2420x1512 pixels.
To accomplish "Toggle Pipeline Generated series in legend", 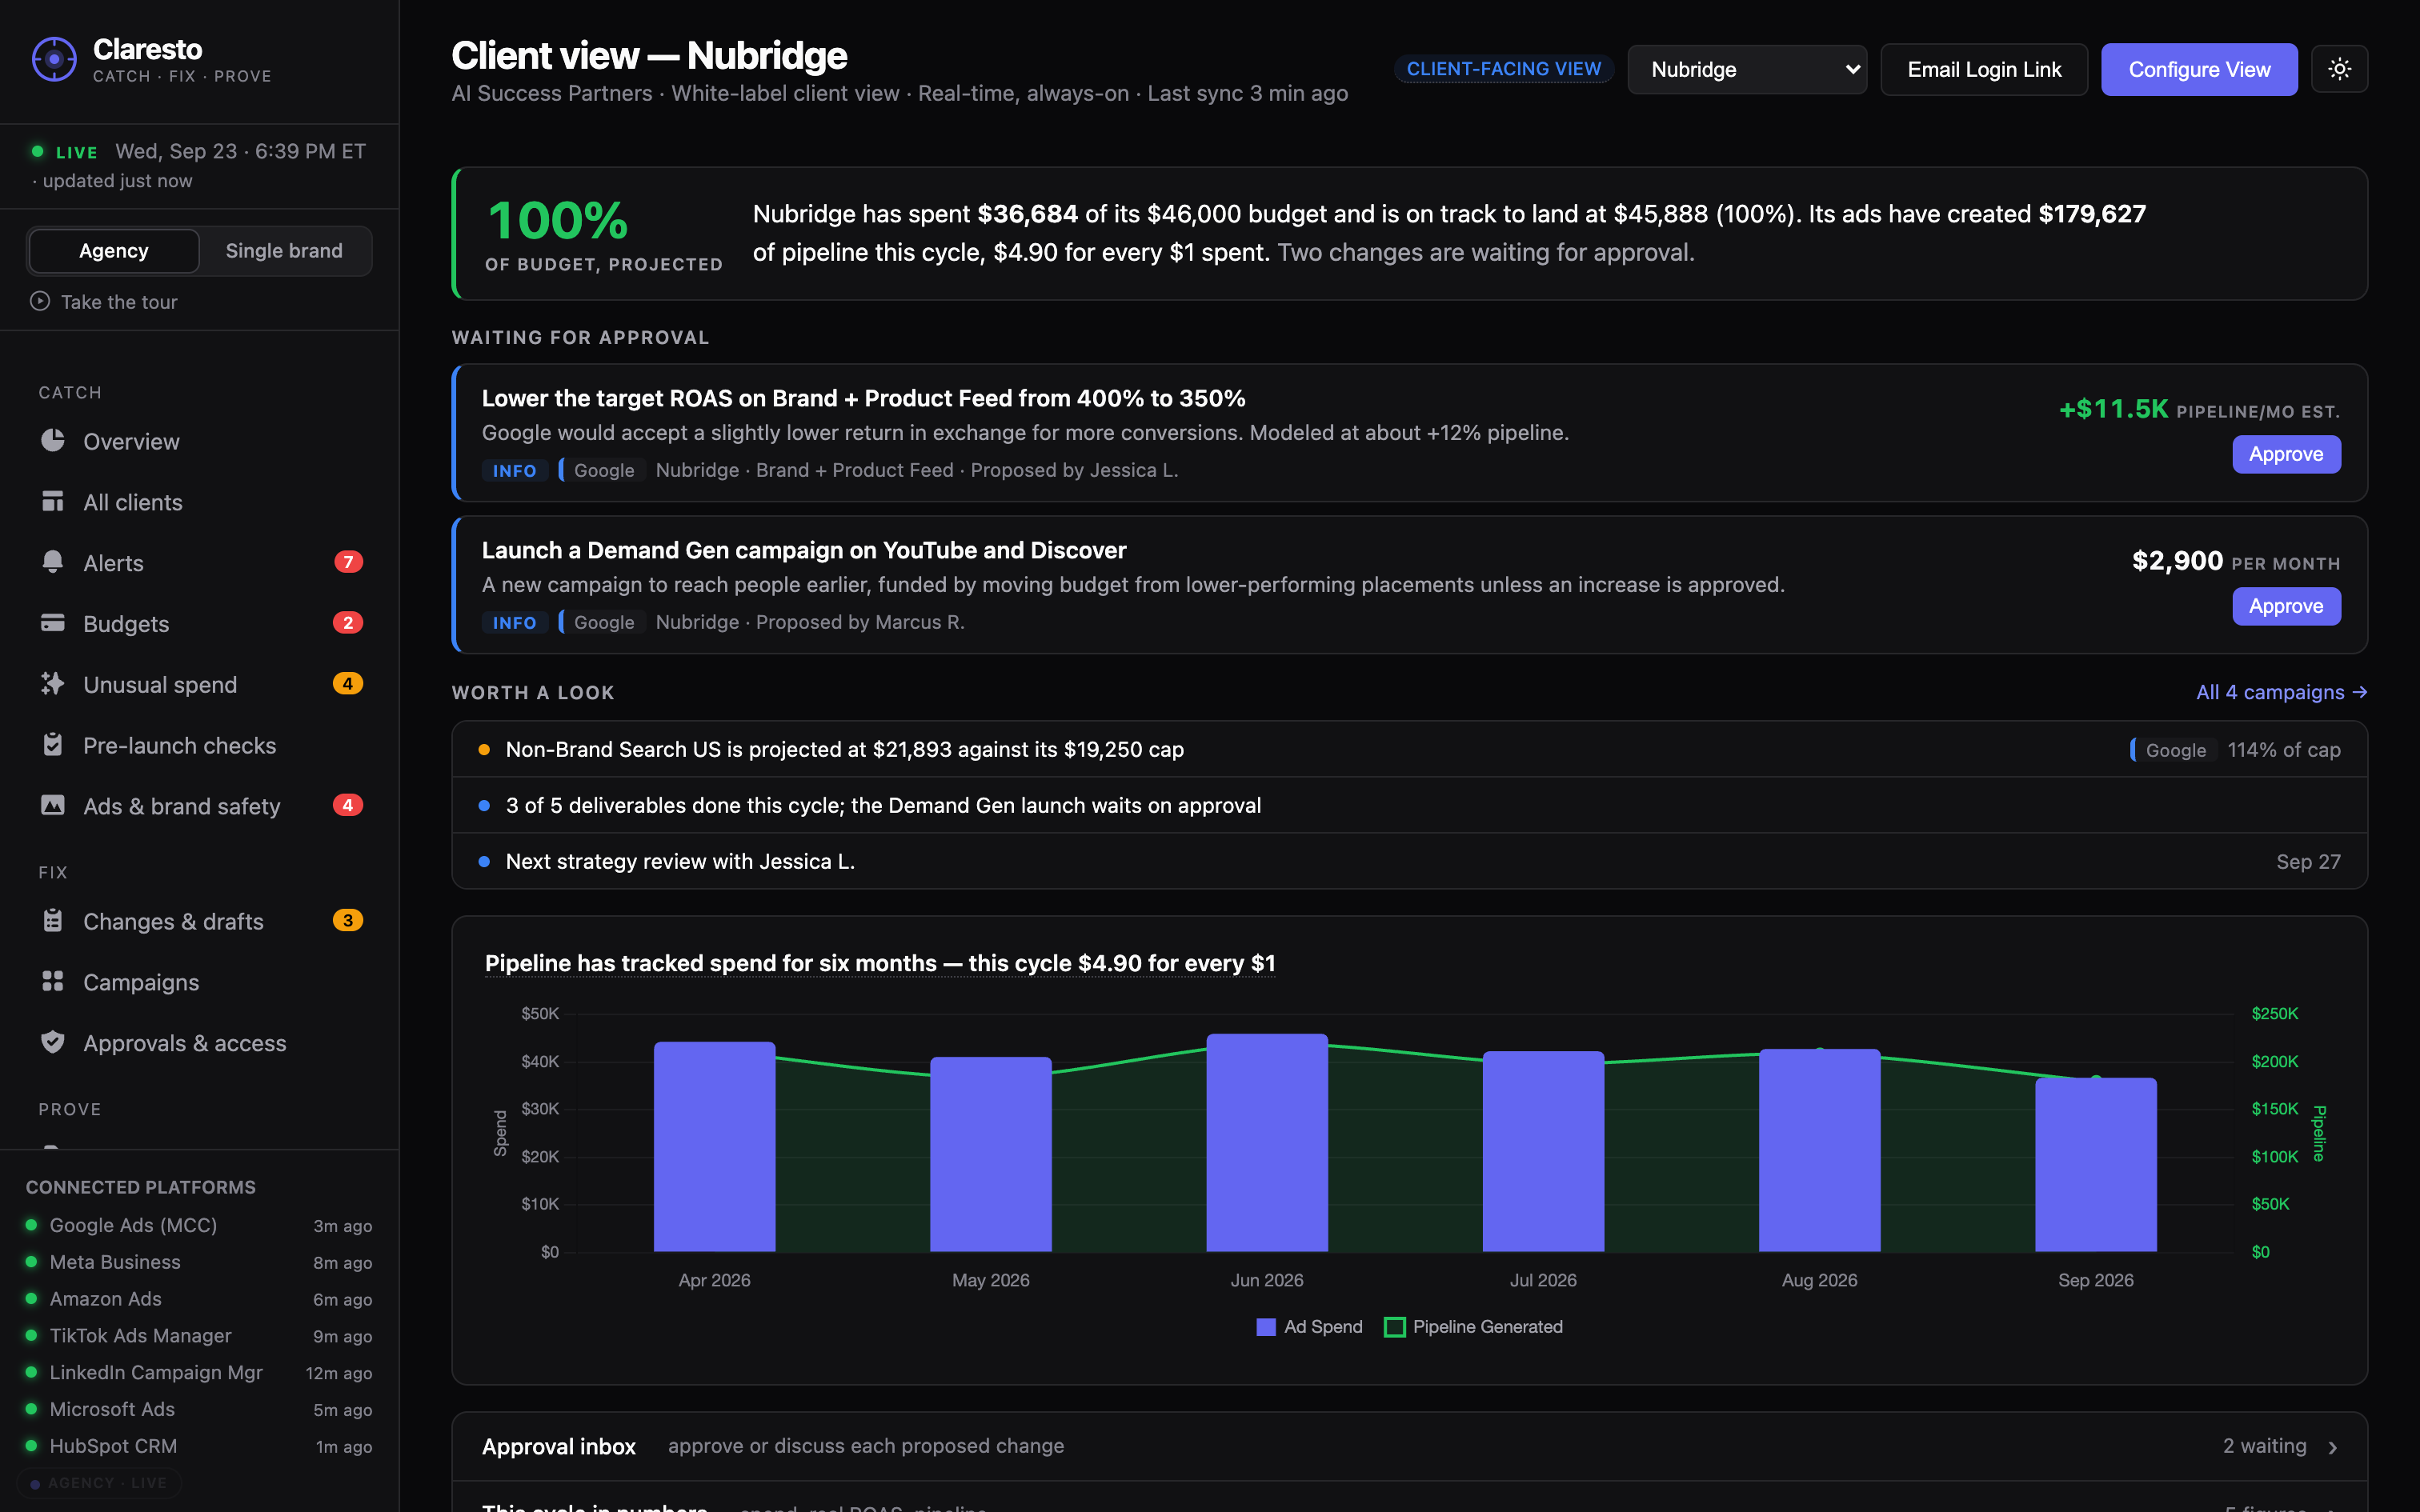I will pos(1473,1327).
